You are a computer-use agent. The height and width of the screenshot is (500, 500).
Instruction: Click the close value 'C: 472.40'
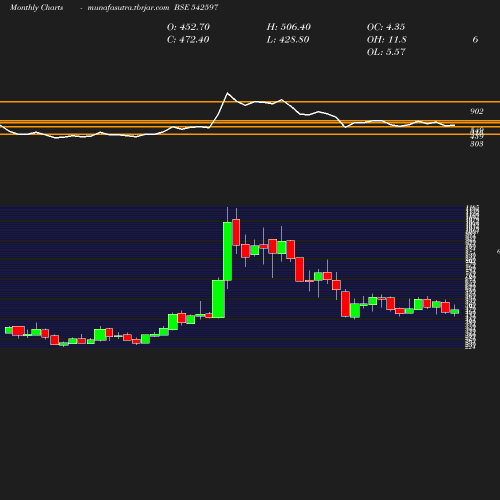click(188, 39)
